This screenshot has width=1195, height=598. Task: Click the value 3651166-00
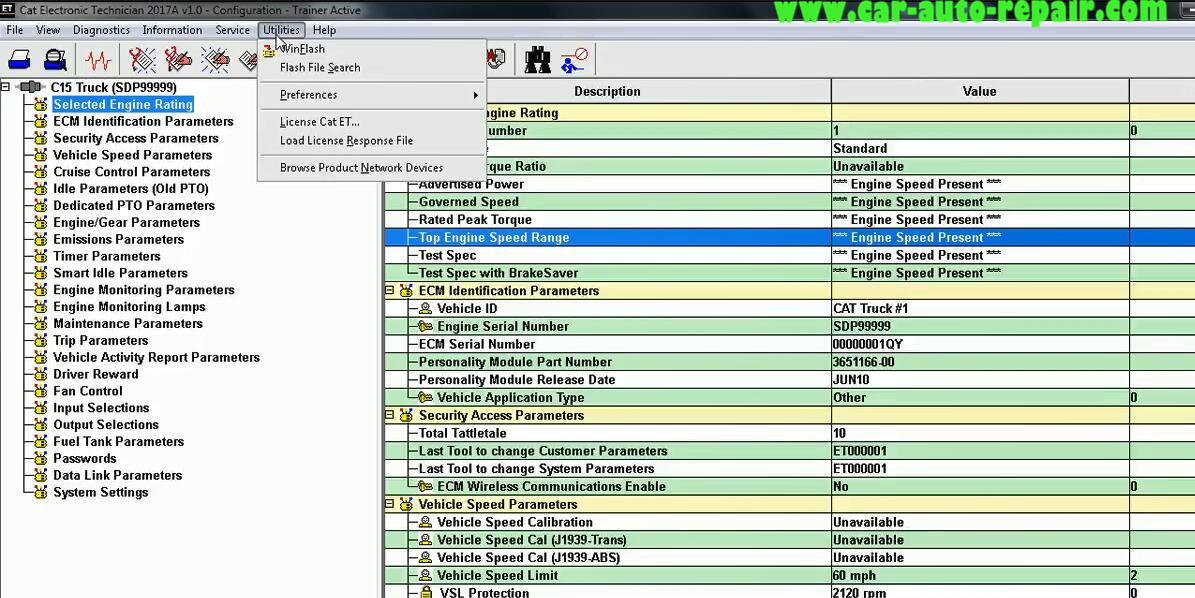[863, 362]
